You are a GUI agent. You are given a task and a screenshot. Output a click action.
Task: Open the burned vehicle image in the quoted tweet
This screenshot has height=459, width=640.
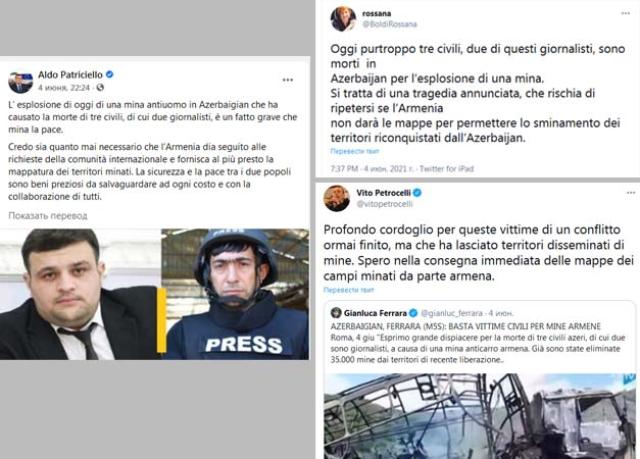(480, 416)
